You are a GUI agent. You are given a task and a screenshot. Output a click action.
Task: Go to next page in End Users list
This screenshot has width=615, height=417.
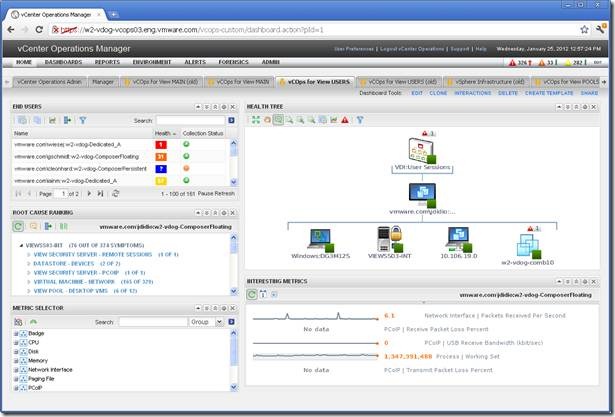pos(89,193)
